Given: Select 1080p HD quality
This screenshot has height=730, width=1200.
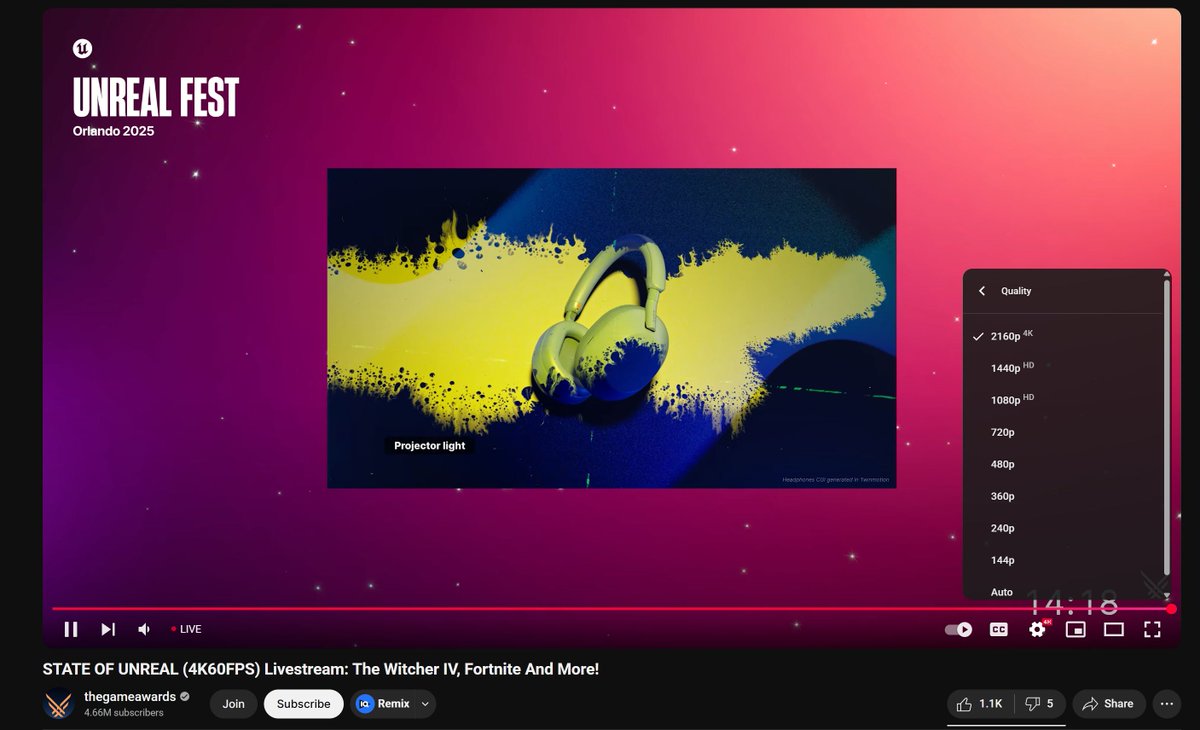Looking at the screenshot, I should point(1063,400).
